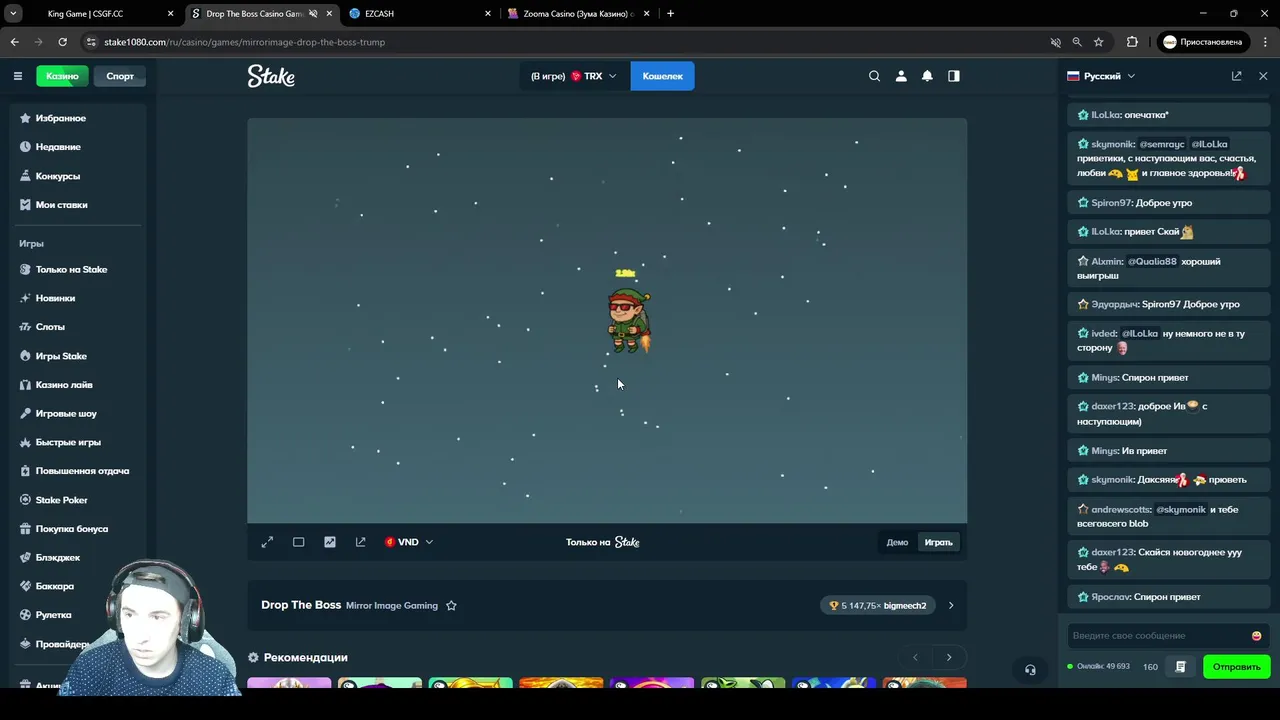
Task: Pop out the chat panel
Action: (x=1237, y=76)
